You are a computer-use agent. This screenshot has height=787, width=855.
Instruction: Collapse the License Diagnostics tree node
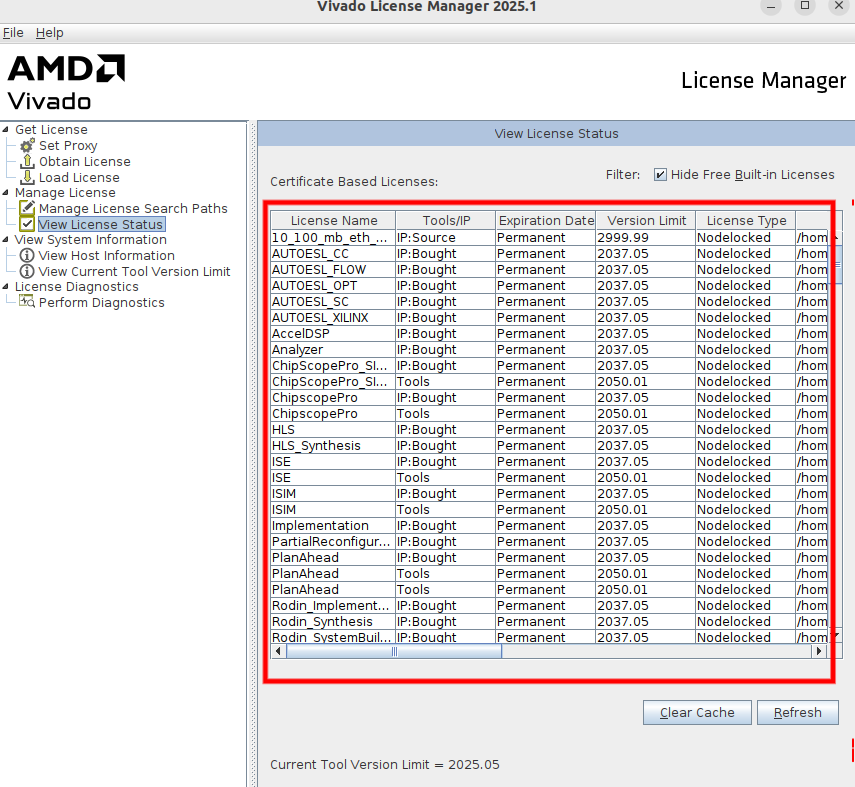(x=5, y=286)
